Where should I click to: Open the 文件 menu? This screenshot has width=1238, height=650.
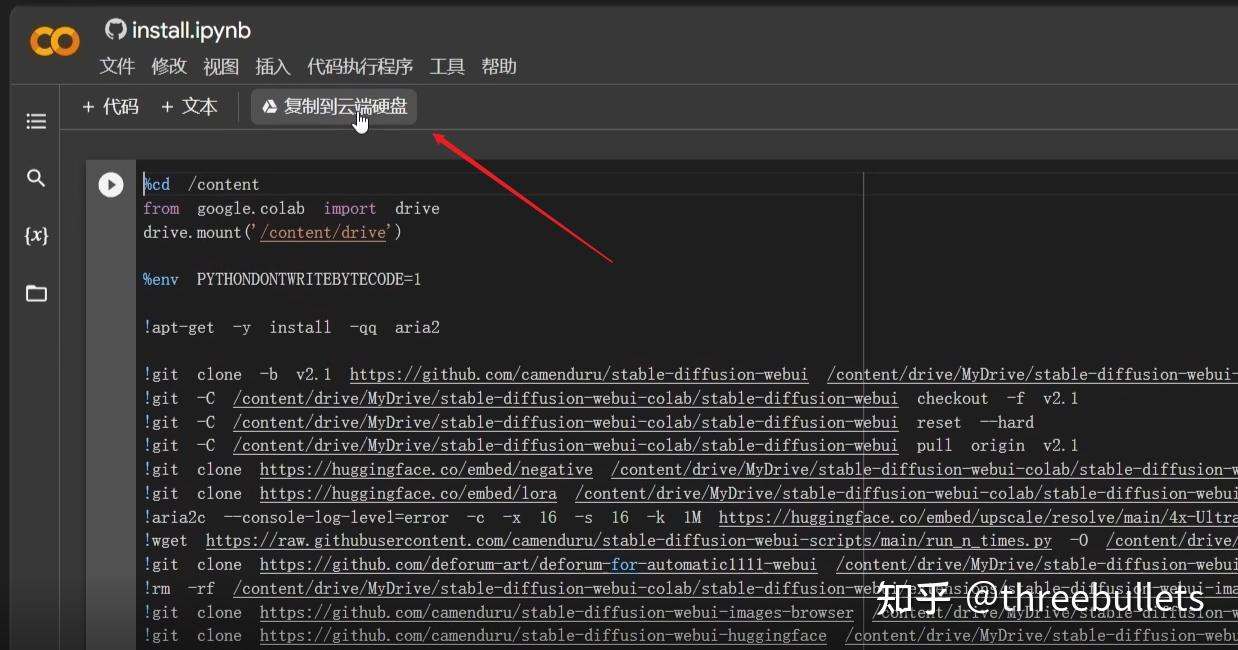[x=117, y=66]
